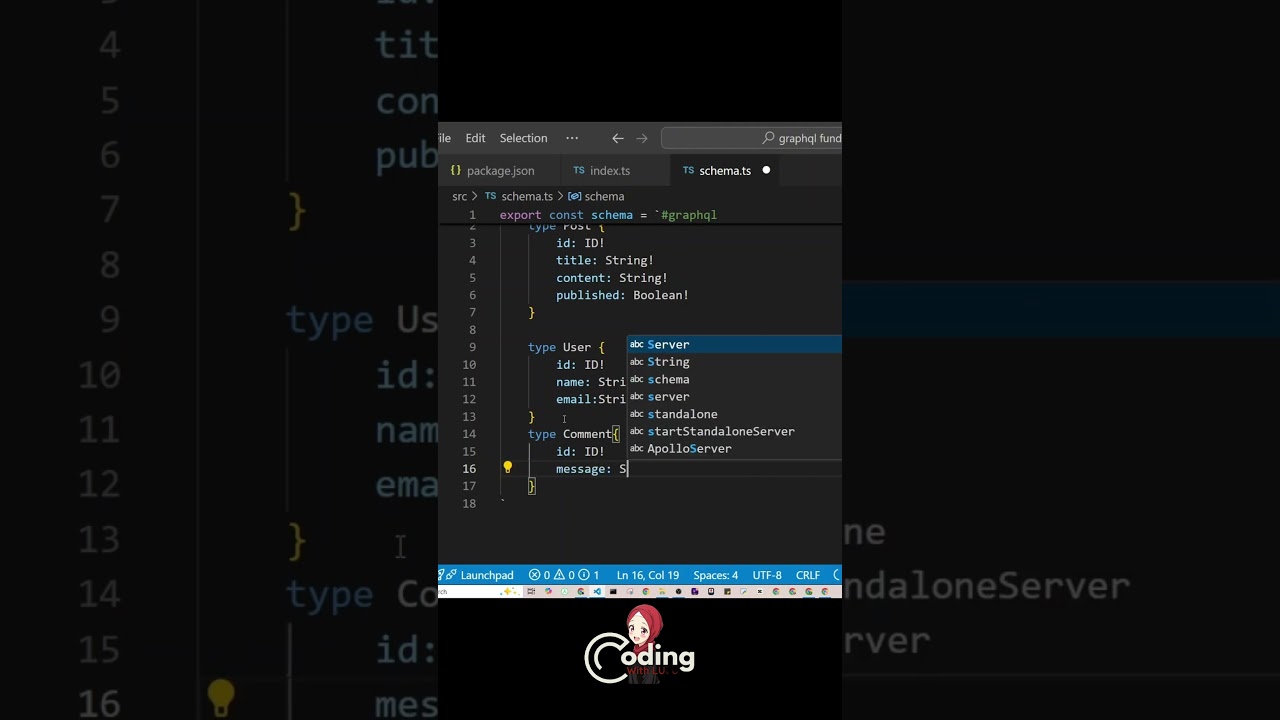
Task: Click the VS Code taskbar icon
Action: 597,592
